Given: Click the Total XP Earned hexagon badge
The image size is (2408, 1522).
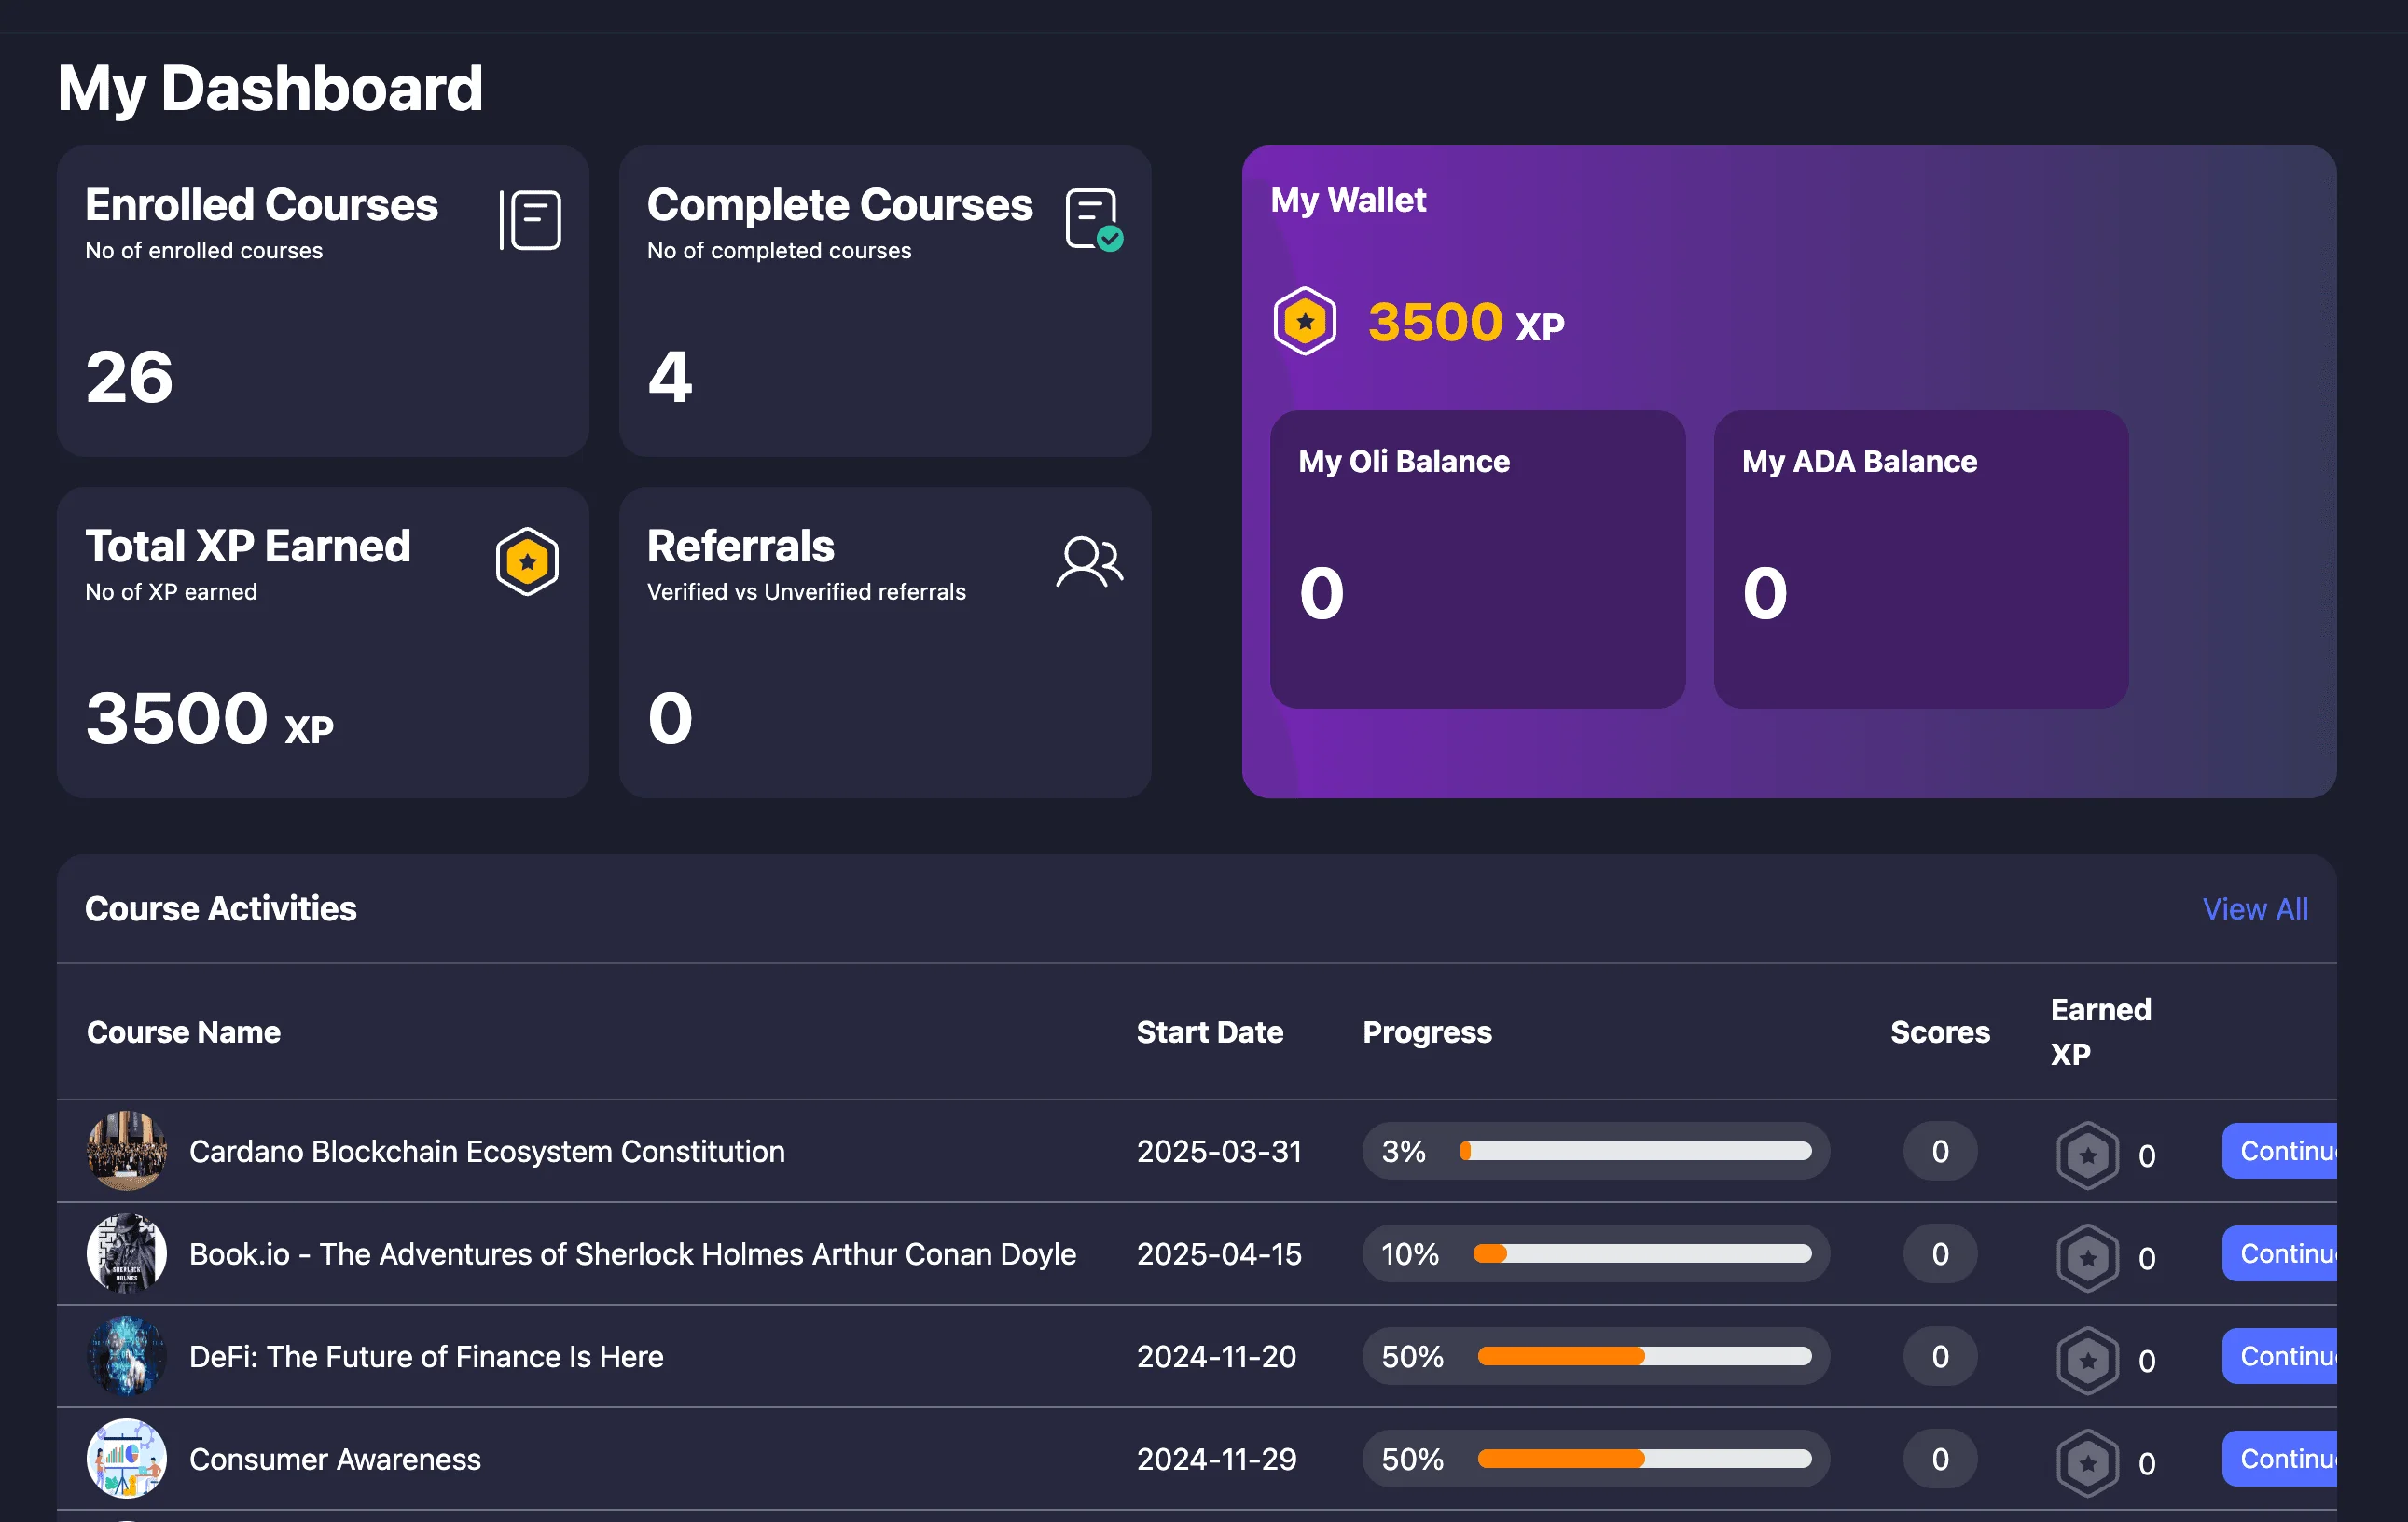Looking at the screenshot, I should [527, 562].
